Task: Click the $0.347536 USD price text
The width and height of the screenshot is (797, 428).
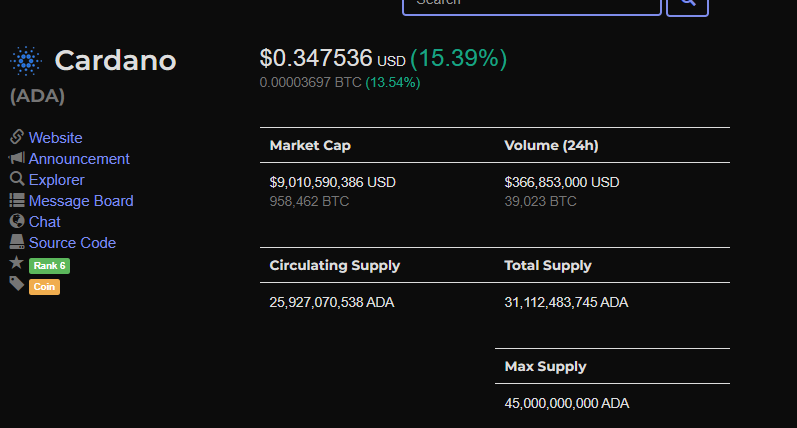Action: (x=332, y=58)
